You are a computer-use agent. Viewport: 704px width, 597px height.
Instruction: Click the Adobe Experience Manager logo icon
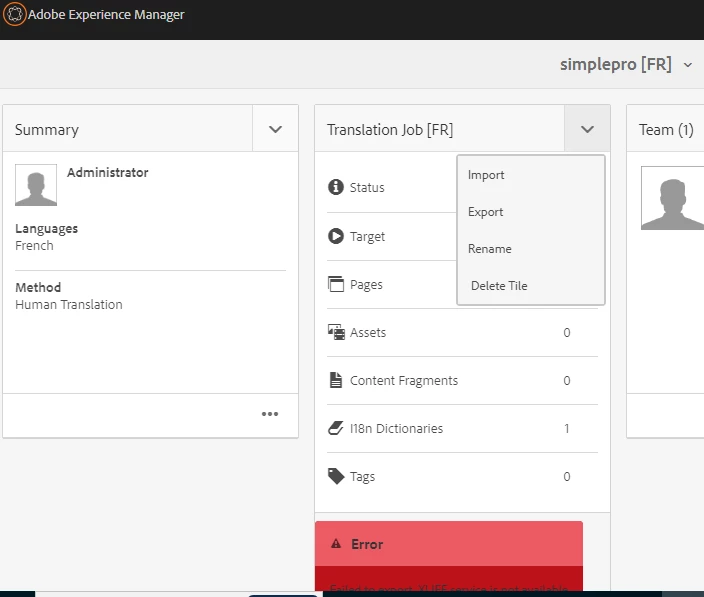[14, 14]
